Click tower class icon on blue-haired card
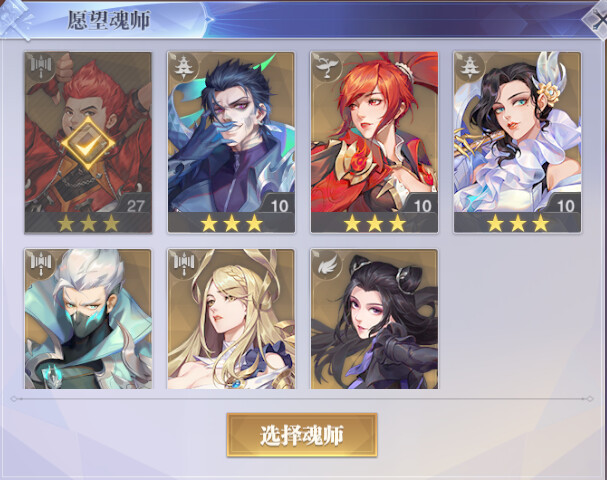Viewport: 607px width, 480px height. (184, 67)
